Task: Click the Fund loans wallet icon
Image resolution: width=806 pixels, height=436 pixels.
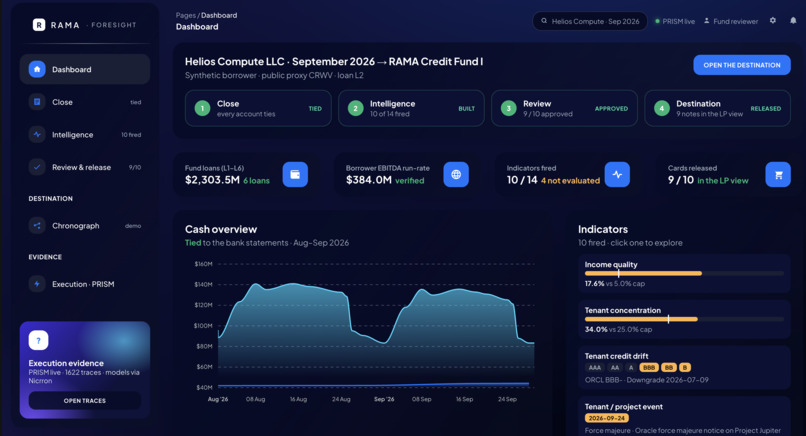Action: click(x=295, y=174)
